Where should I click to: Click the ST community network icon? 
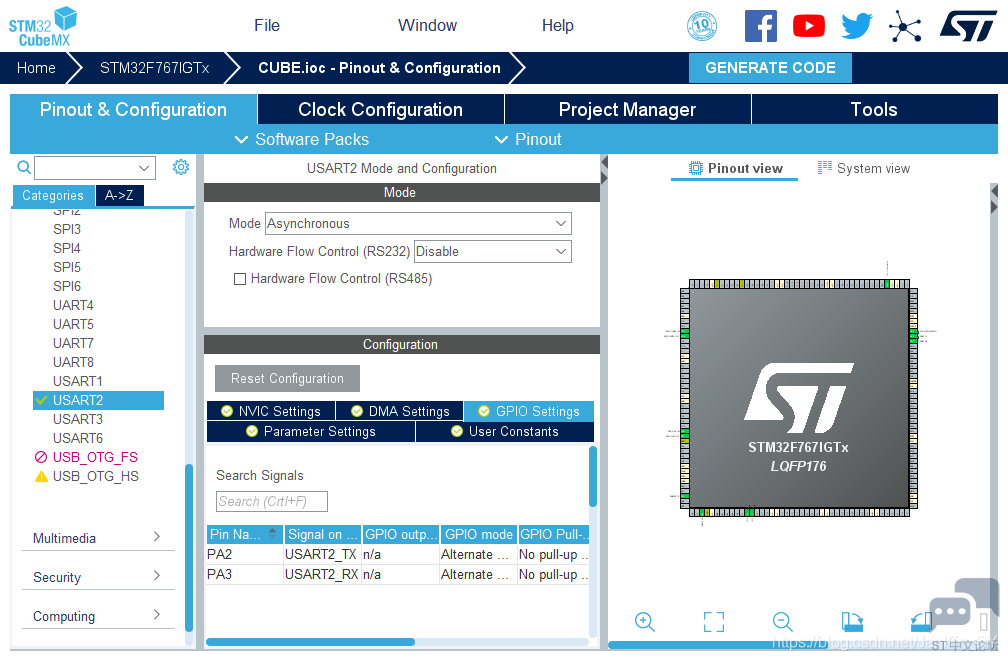905,26
